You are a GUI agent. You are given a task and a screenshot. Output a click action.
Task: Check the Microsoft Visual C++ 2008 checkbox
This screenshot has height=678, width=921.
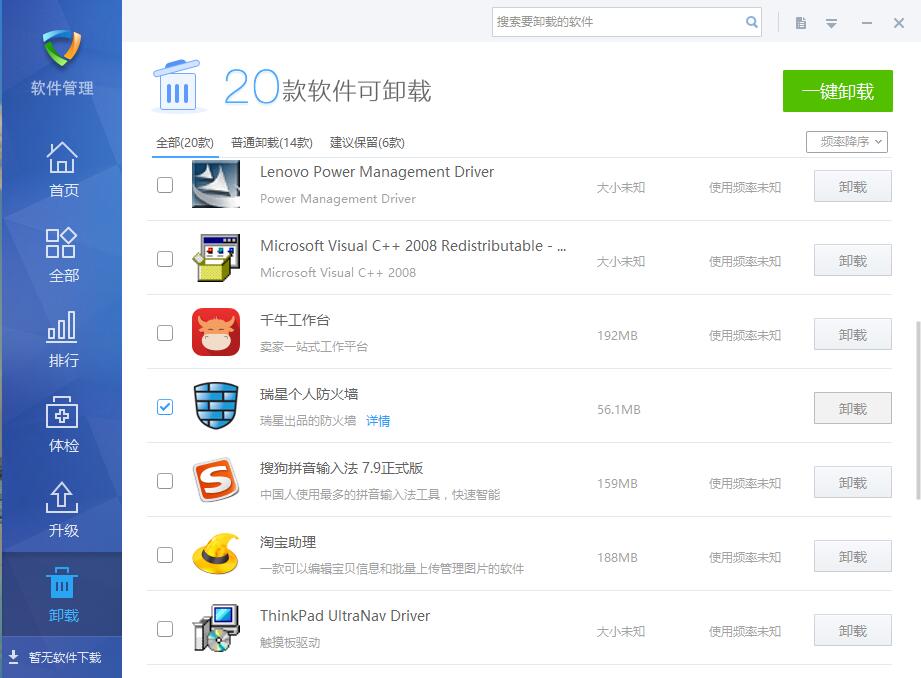(165, 259)
